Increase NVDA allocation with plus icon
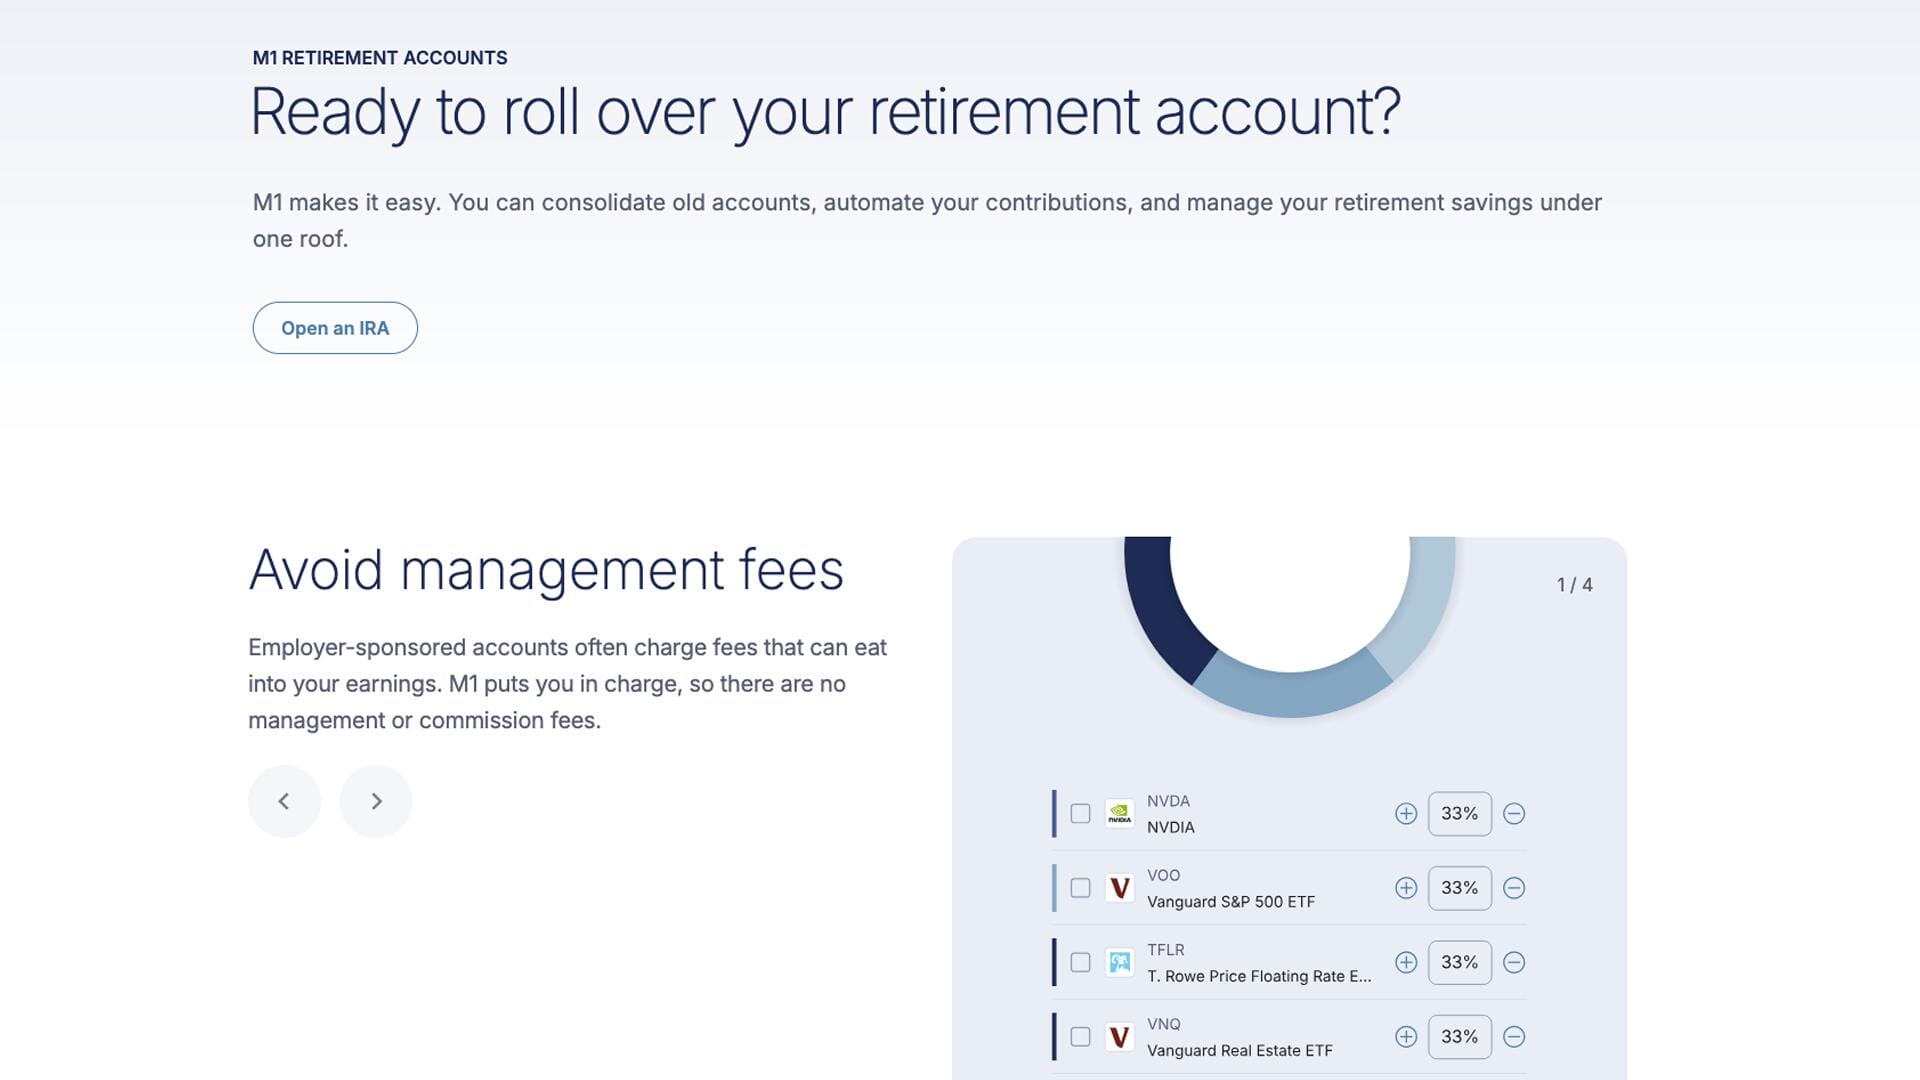 click(x=1407, y=814)
